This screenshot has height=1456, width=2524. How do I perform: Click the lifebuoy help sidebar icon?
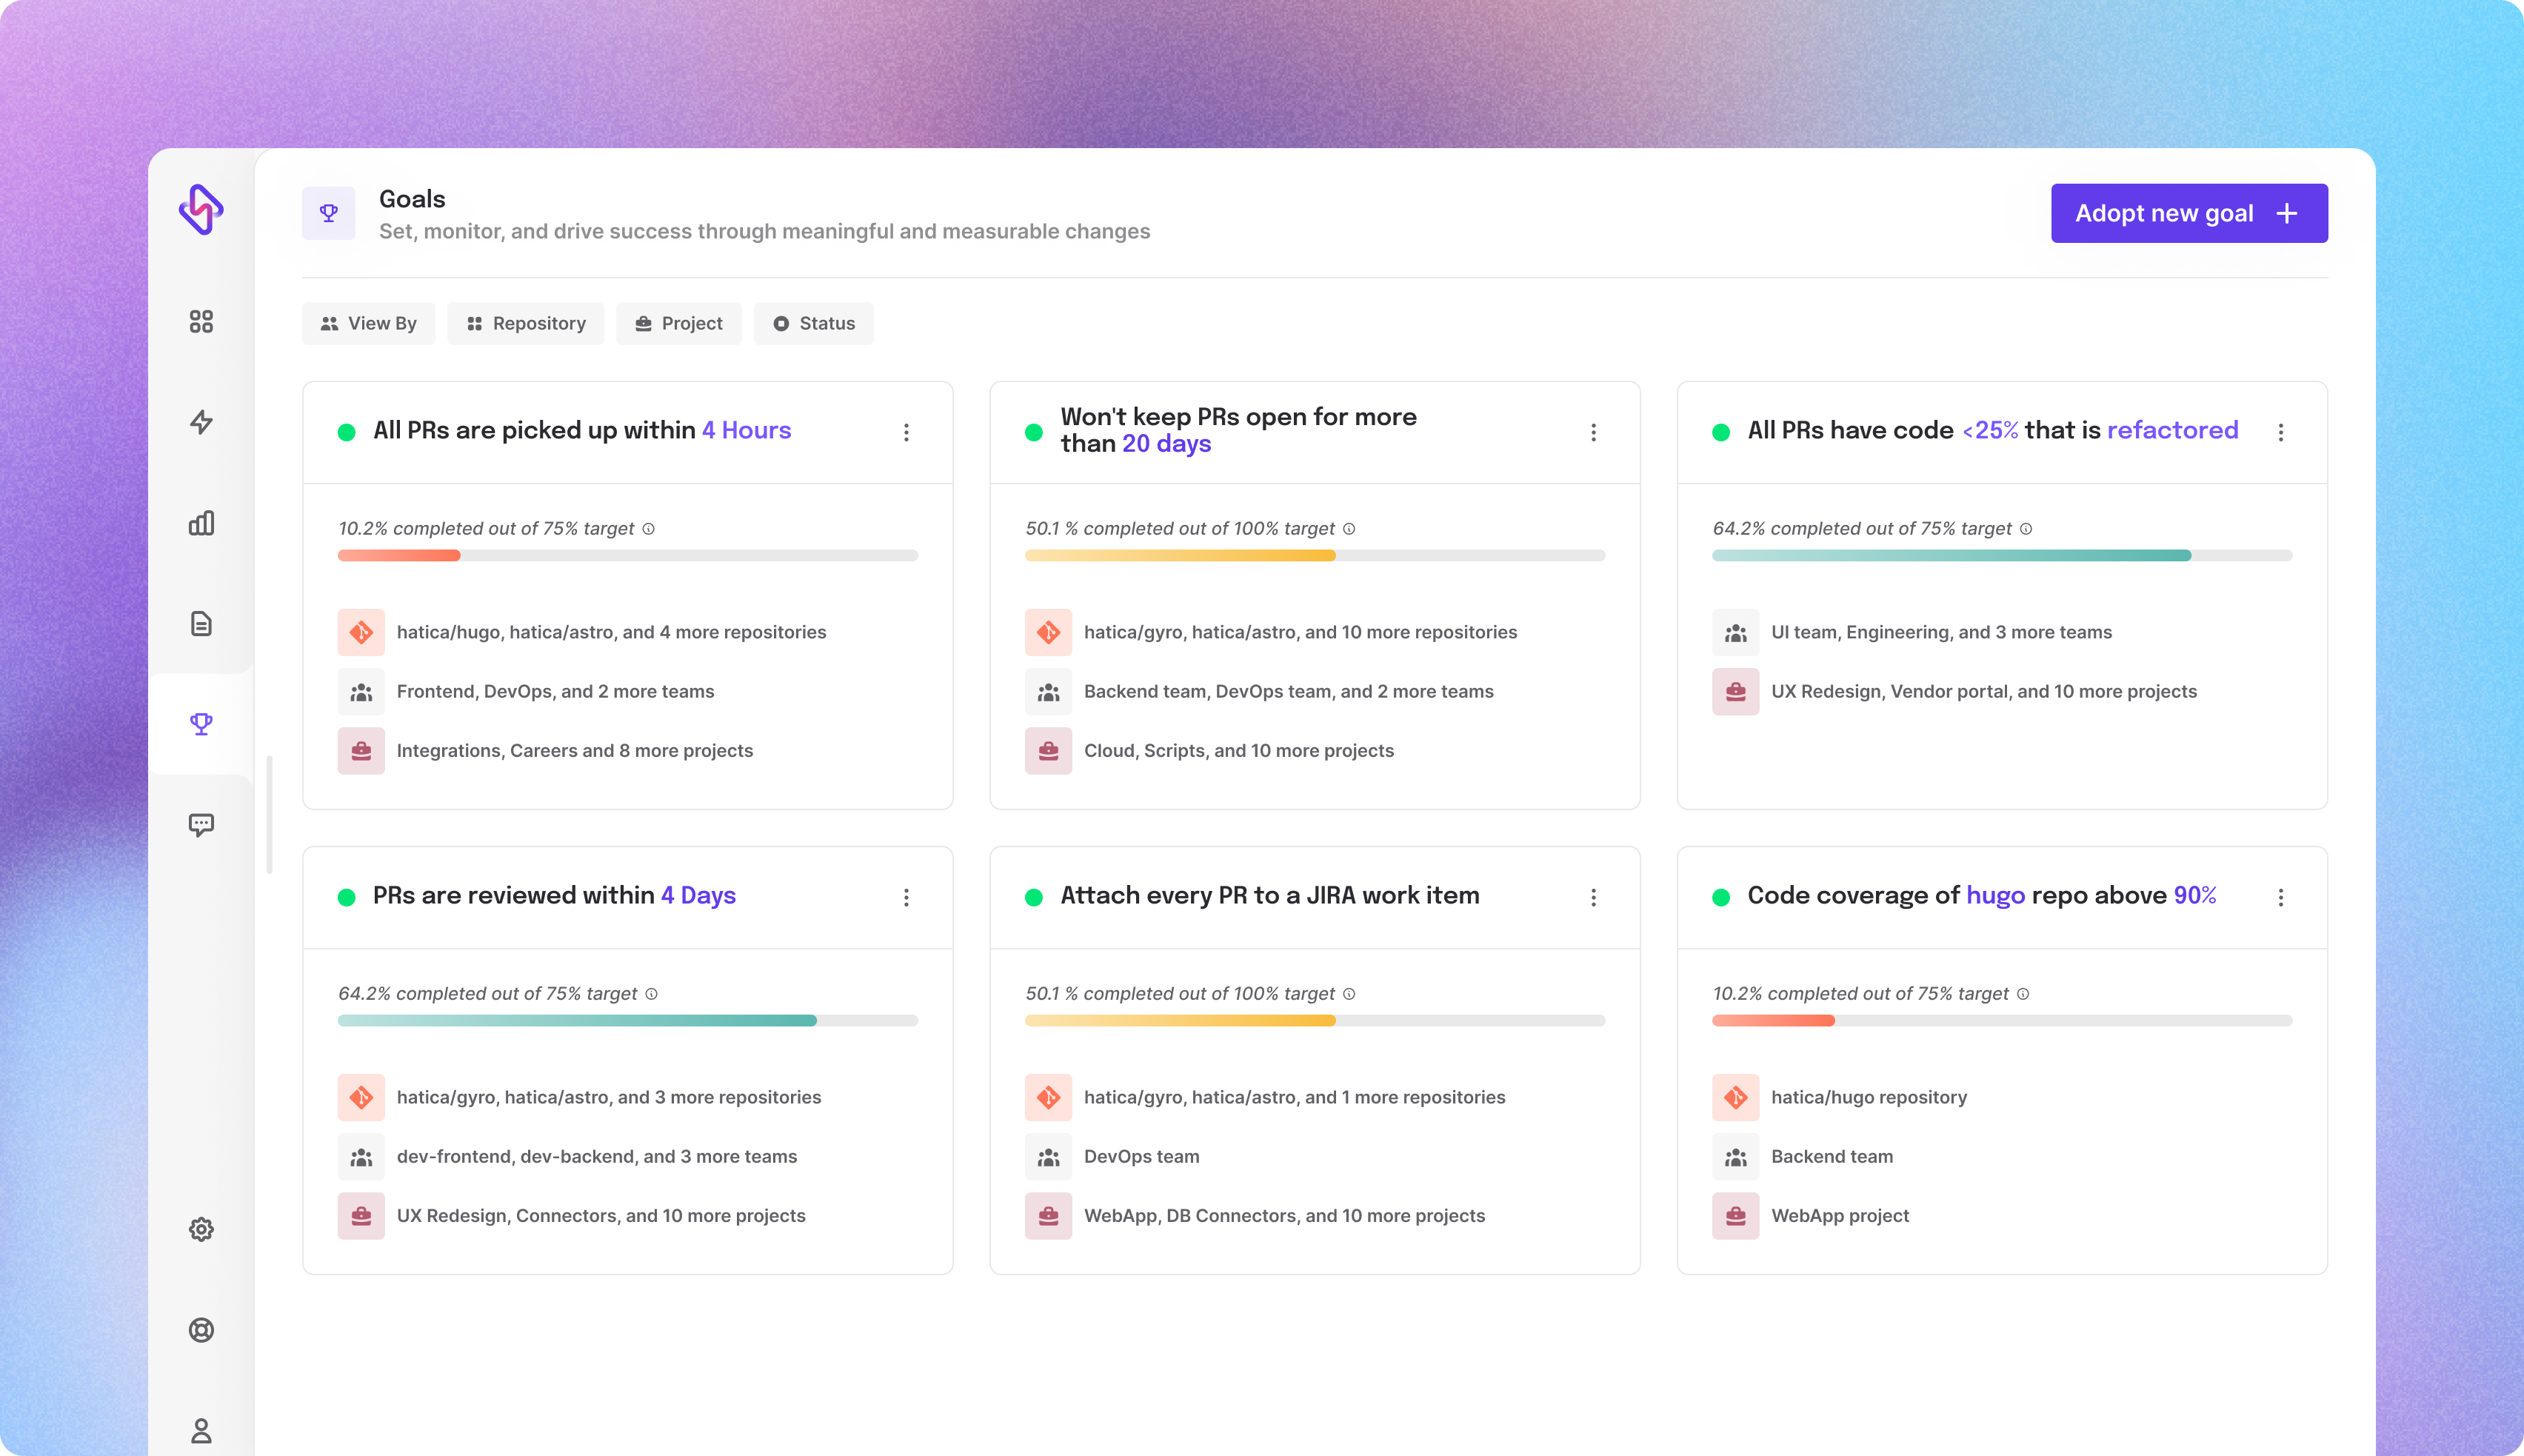coord(201,1330)
